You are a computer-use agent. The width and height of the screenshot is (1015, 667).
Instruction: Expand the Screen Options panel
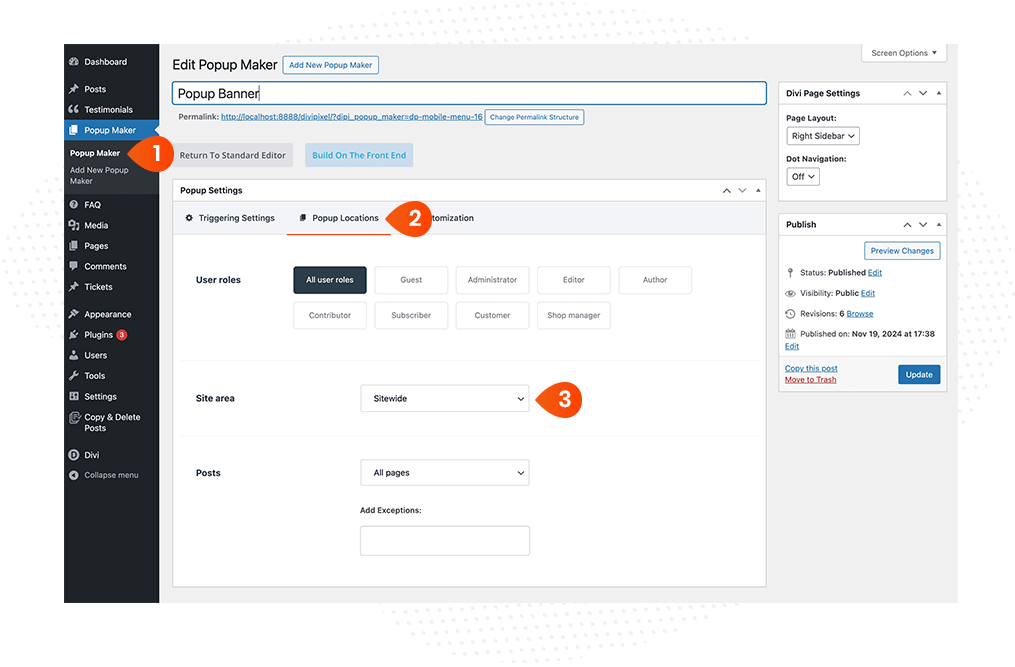[904, 53]
